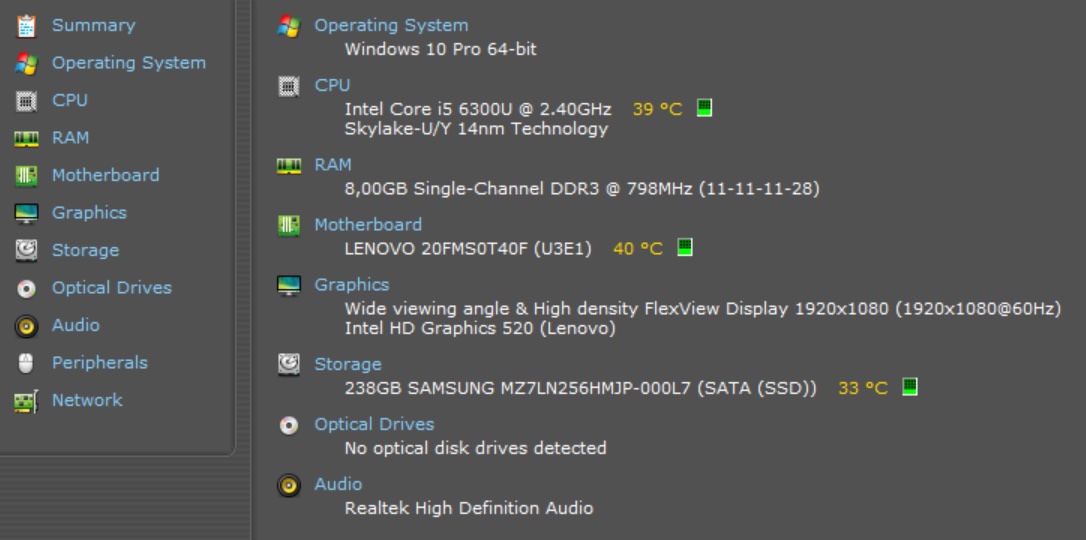The image size is (1086, 540).
Task: Click the CPU chip icon in sidebar
Action: pyautogui.click(x=27, y=101)
